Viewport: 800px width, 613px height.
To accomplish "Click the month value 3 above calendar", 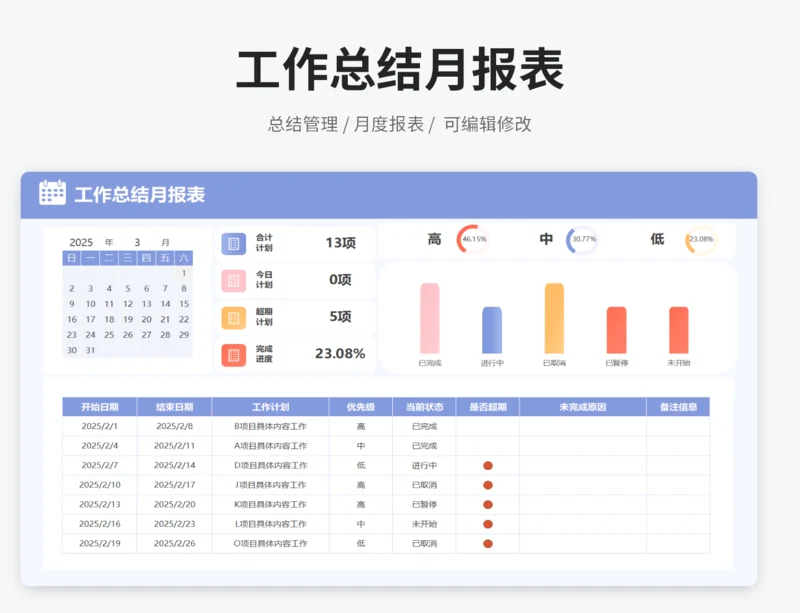I will click(x=137, y=242).
